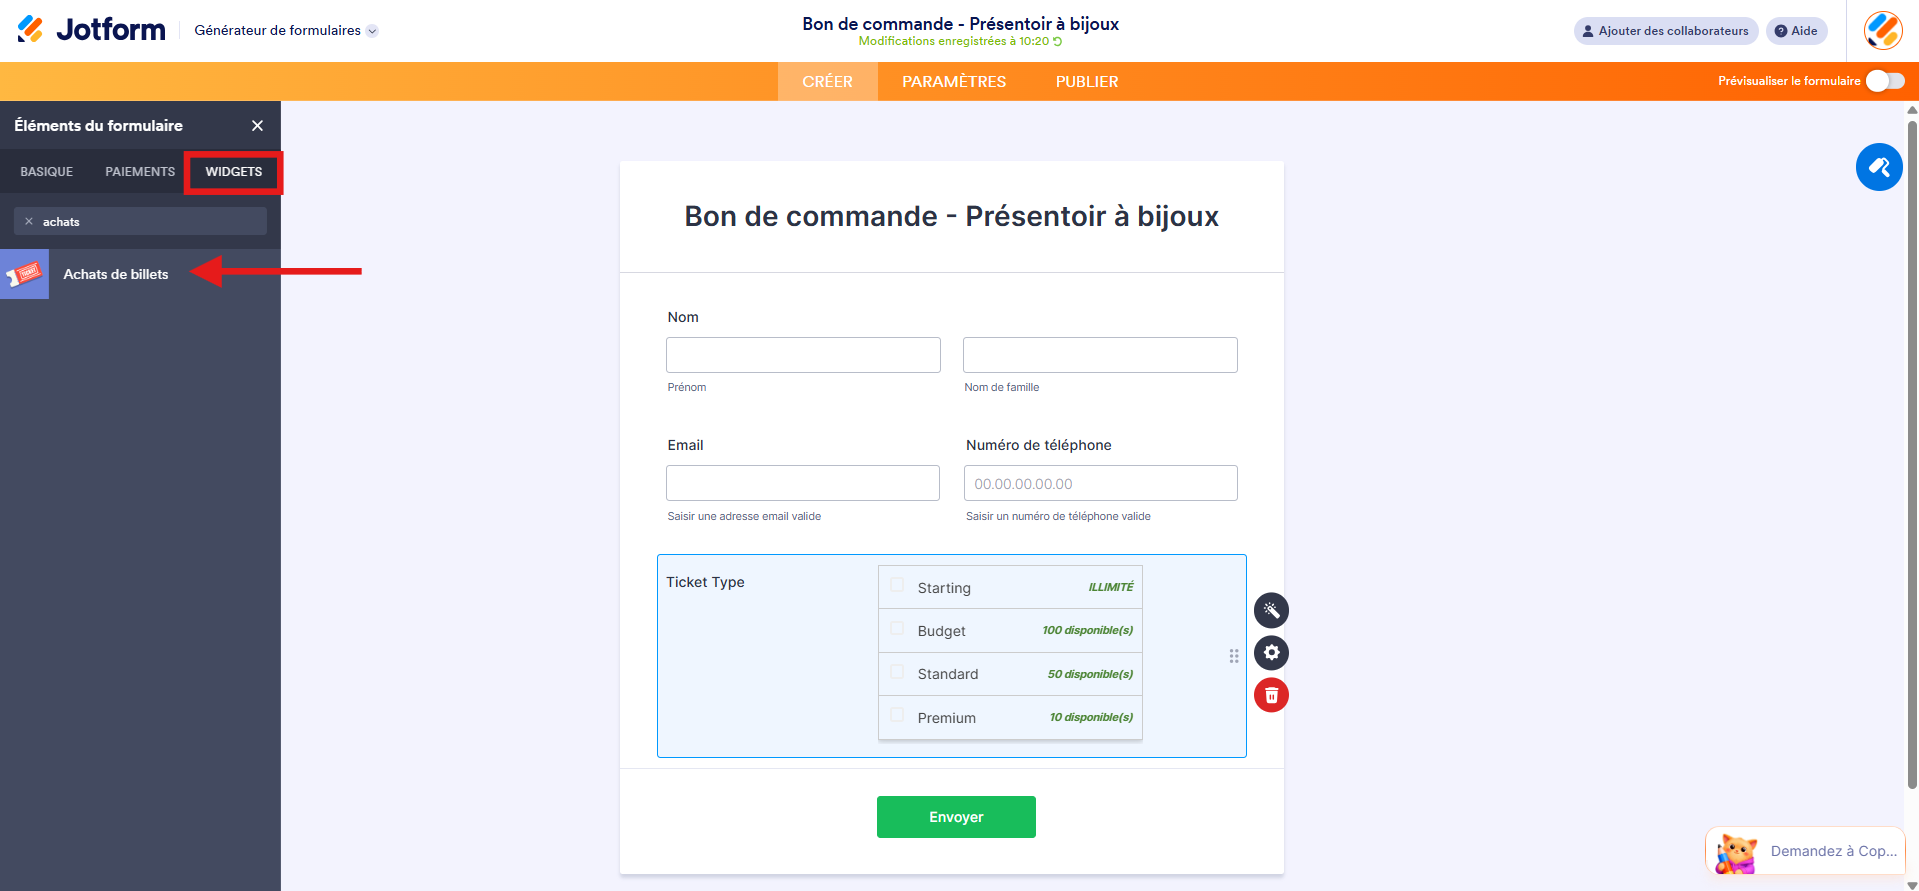This screenshot has width=1919, height=891.
Task: Open the BASIQUE elements tab
Action: (47, 172)
